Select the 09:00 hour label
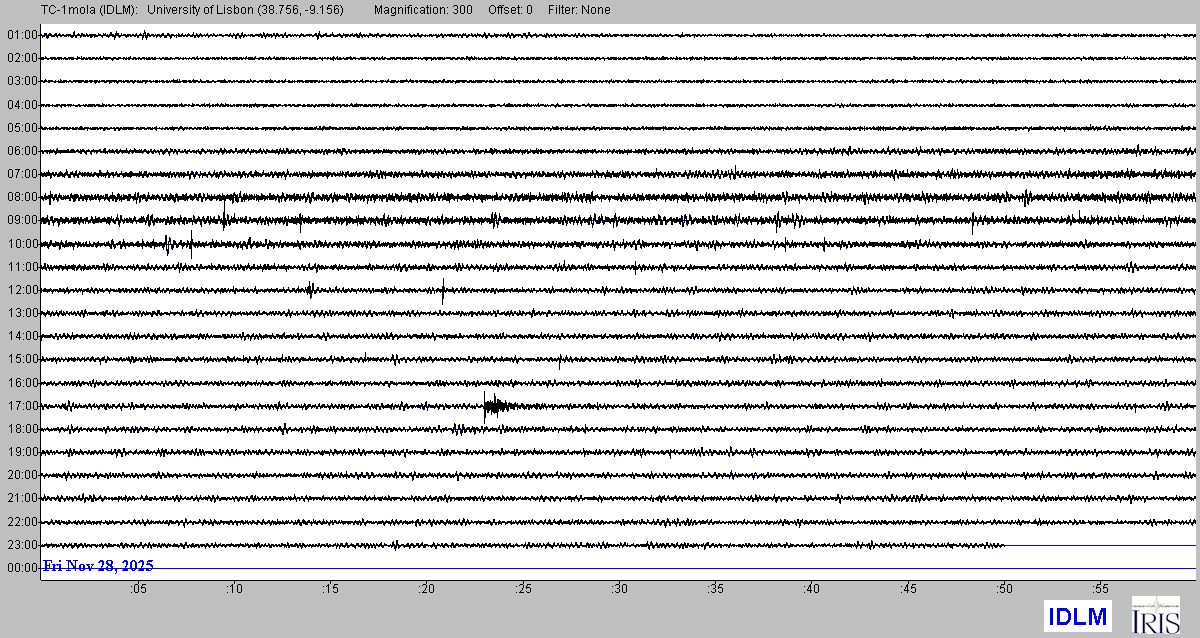 [x=22, y=220]
